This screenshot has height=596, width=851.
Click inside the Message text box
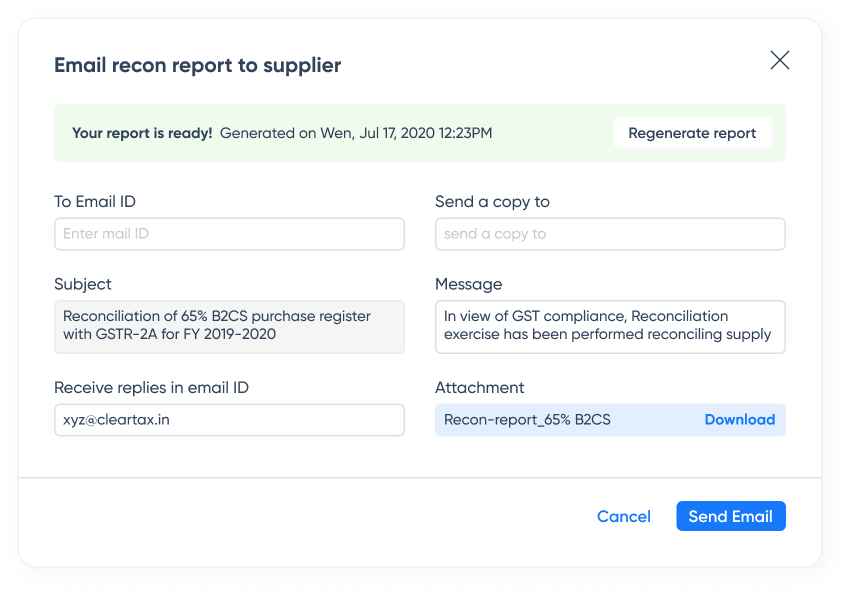[x=610, y=326]
